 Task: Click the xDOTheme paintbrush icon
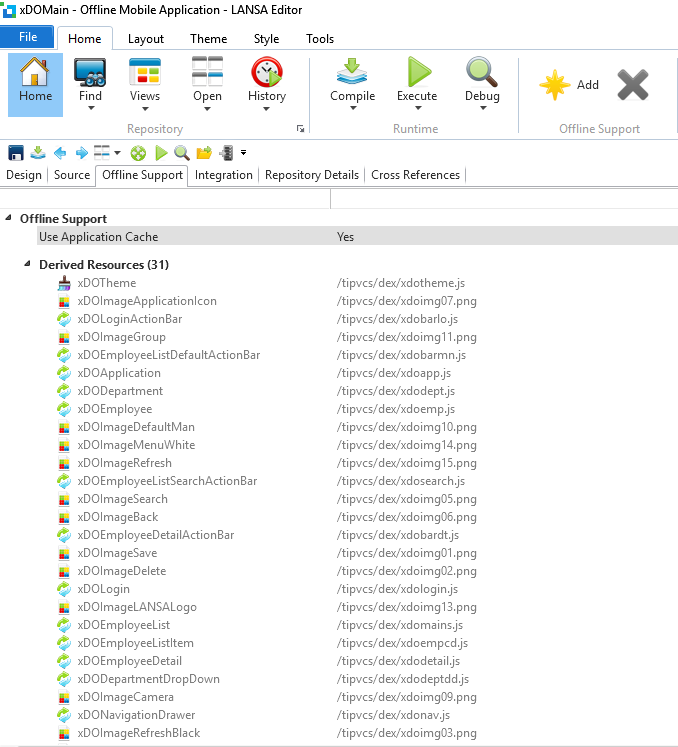click(x=64, y=283)
